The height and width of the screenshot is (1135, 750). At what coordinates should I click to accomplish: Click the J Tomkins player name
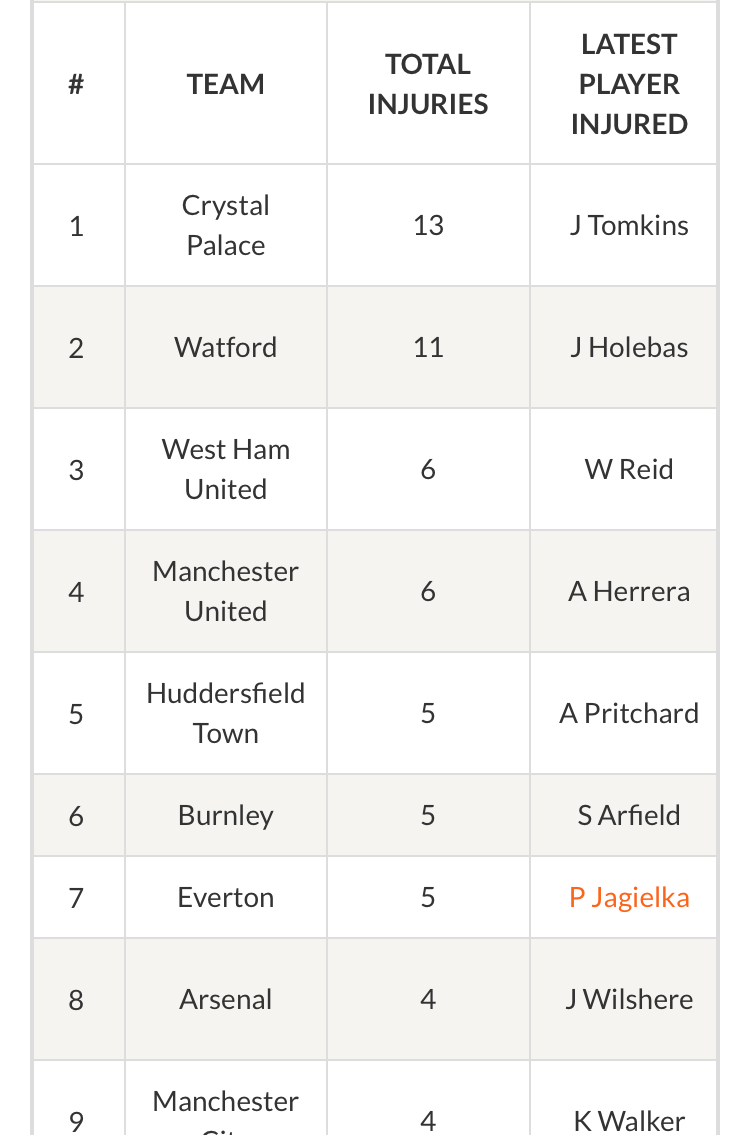coord(628,225)
